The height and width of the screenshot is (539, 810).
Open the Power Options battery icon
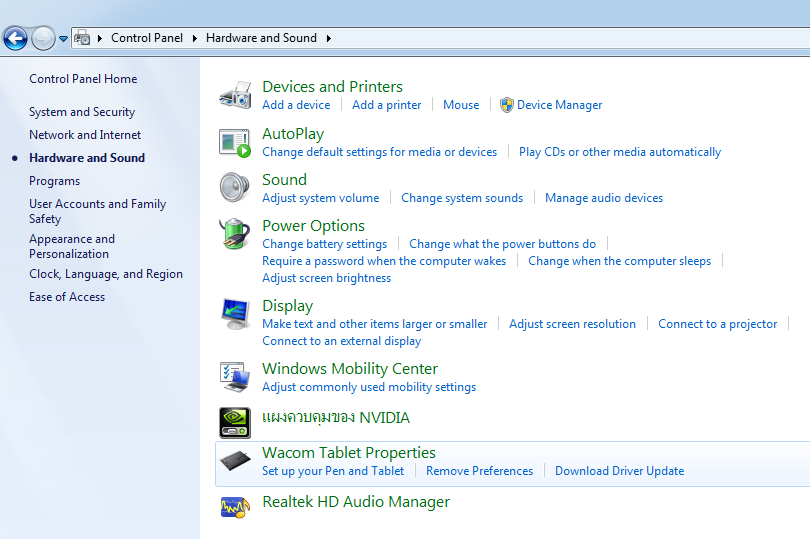[235, 234]
